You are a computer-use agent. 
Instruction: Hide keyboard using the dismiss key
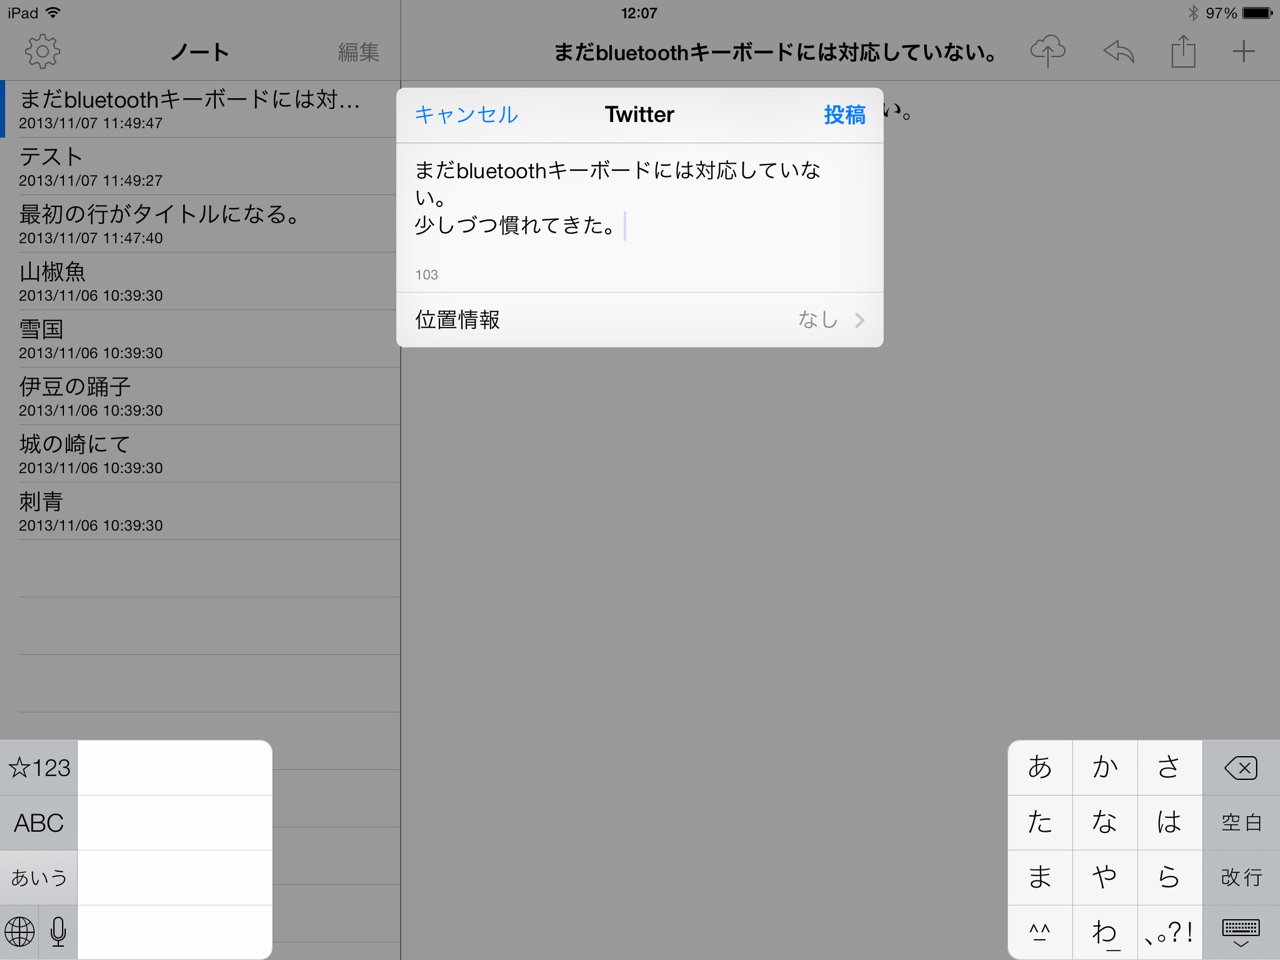tap(1240, 932)
